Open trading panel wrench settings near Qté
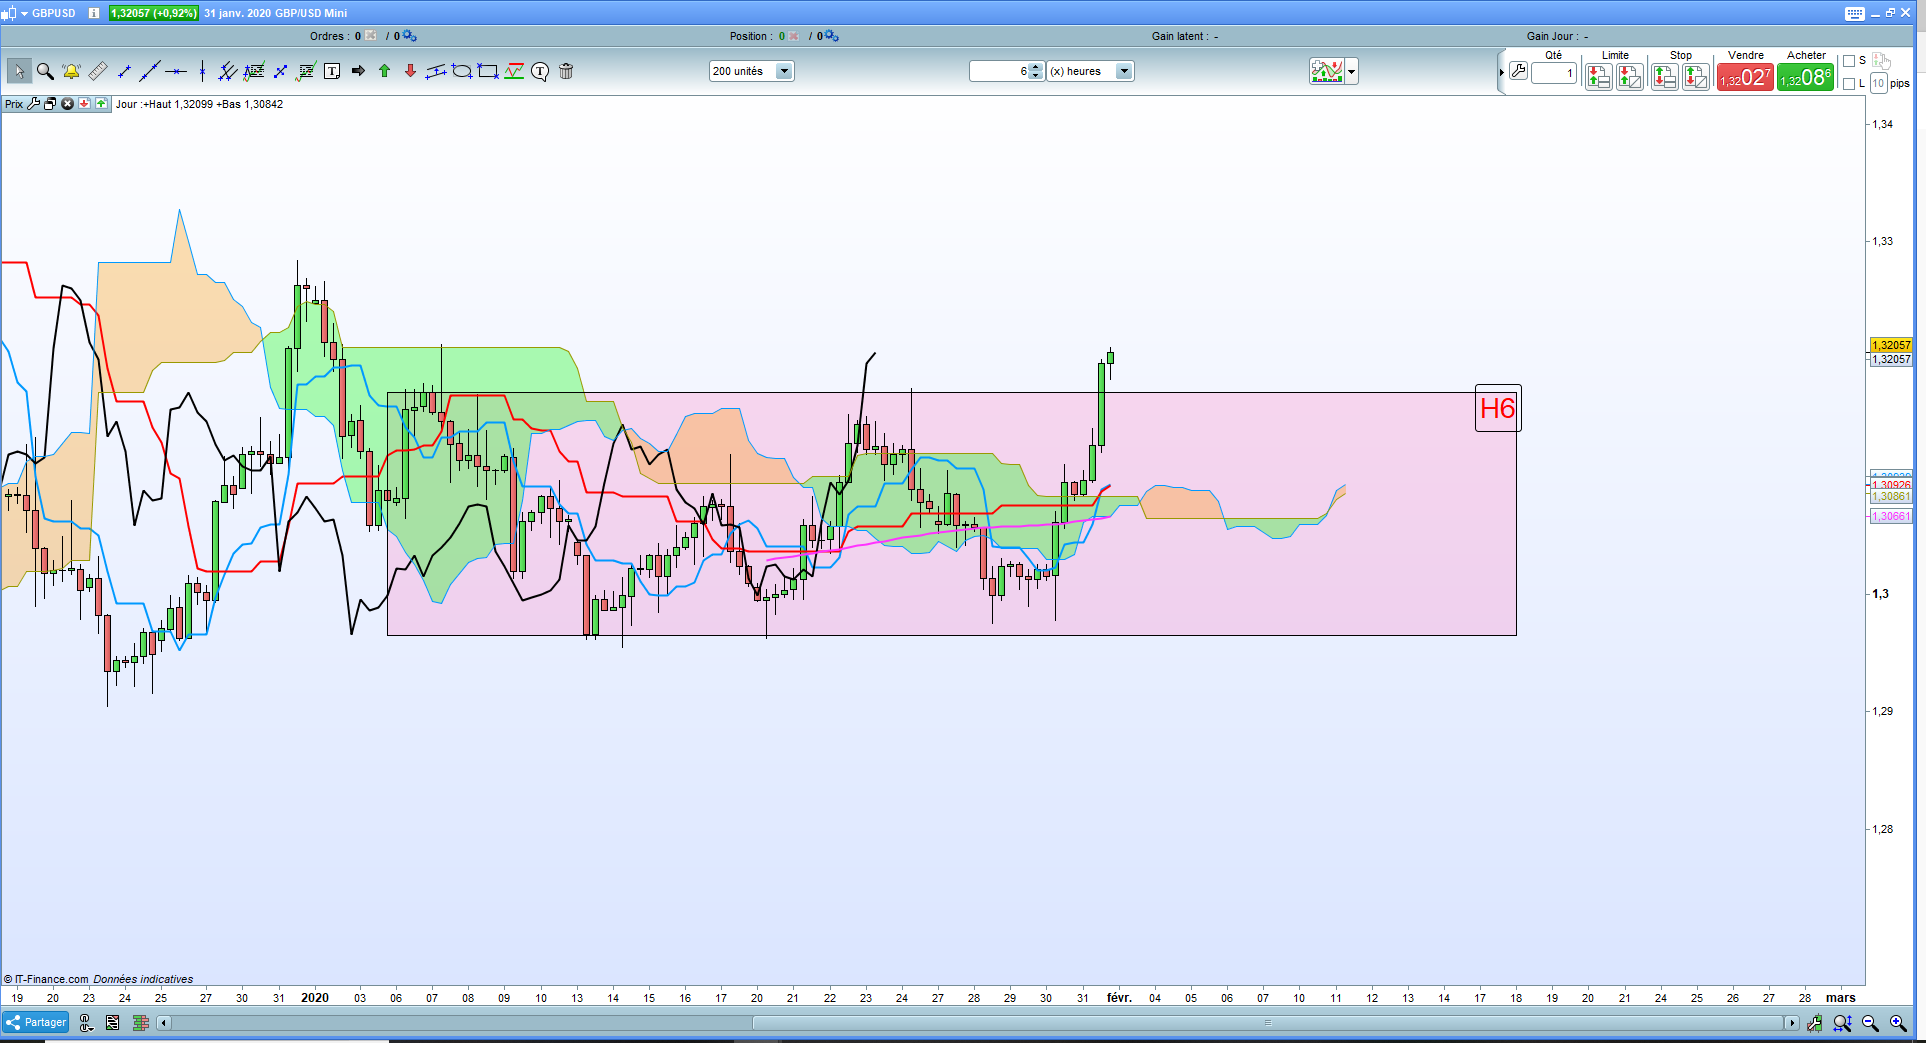The image size is (1926, 1043). [x=1518, y=71]
